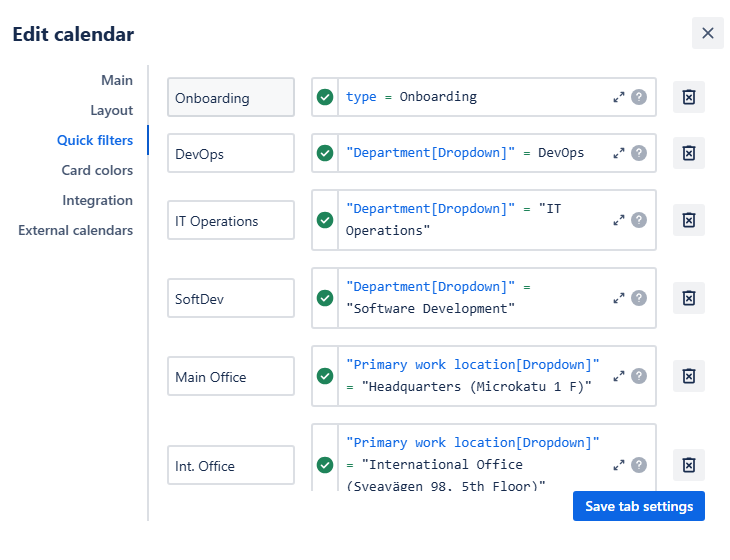Click Save tab settings button

(x=638, y=506)
